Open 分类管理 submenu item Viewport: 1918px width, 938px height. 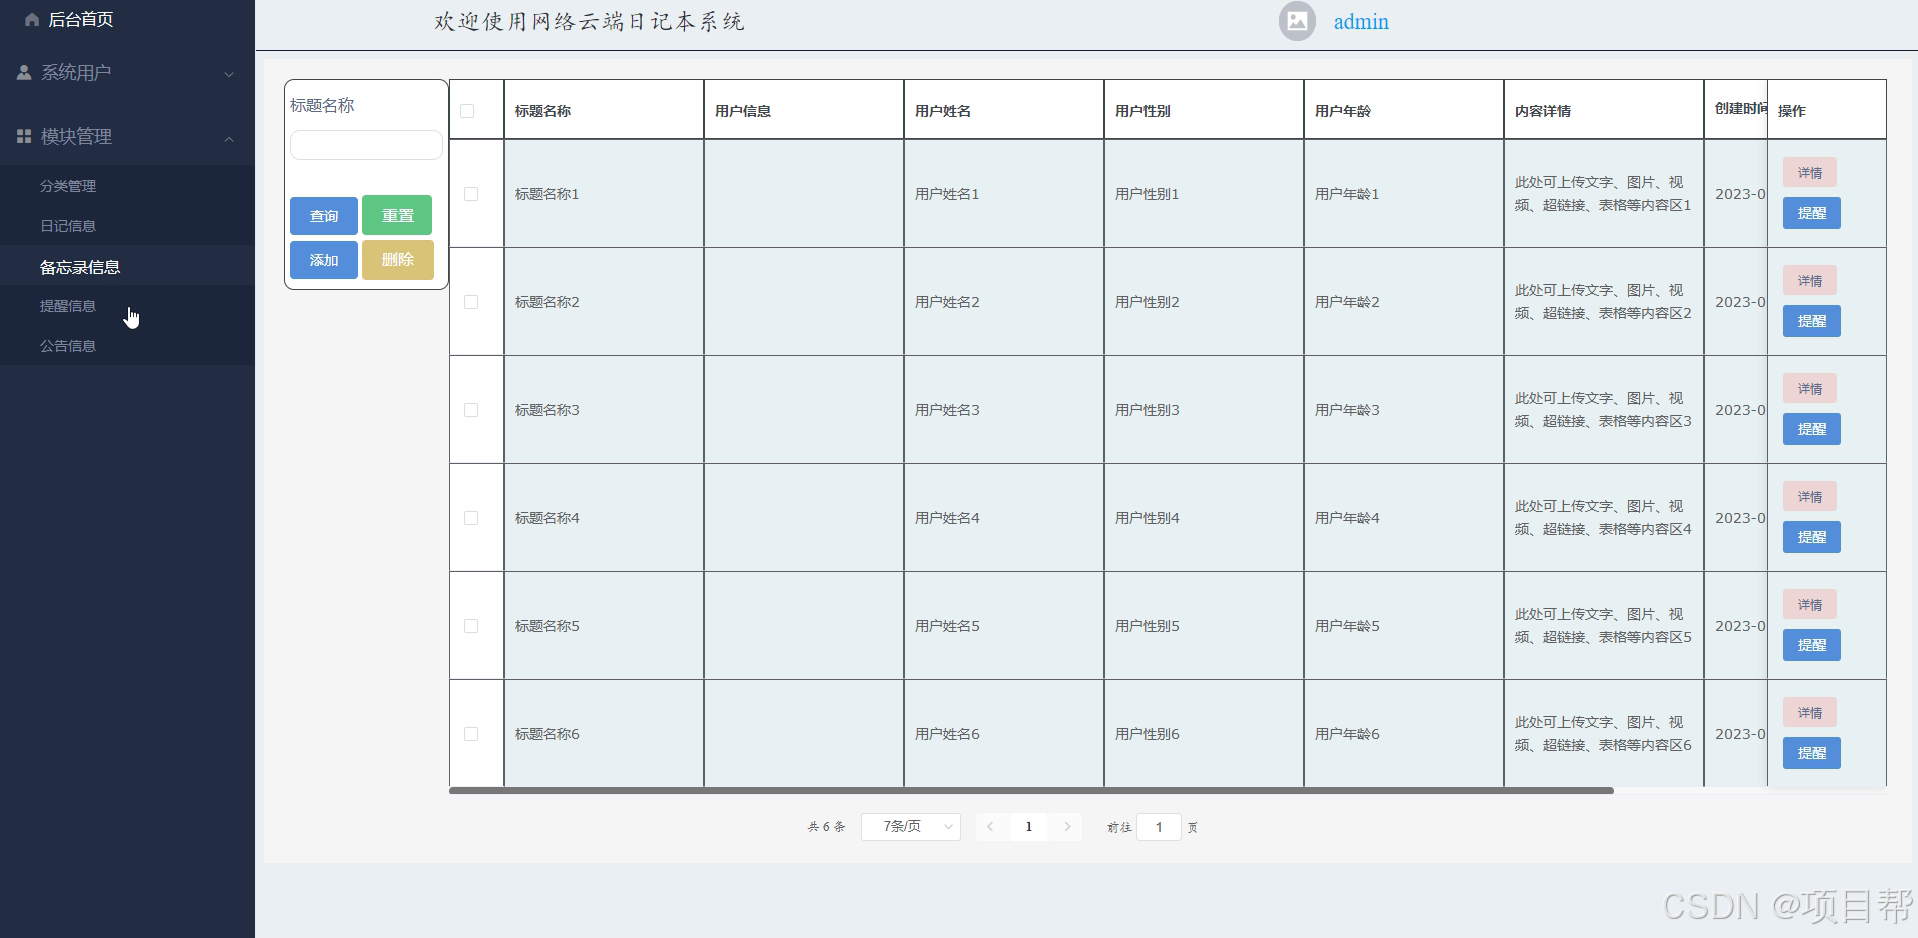(x=68, y=186)
